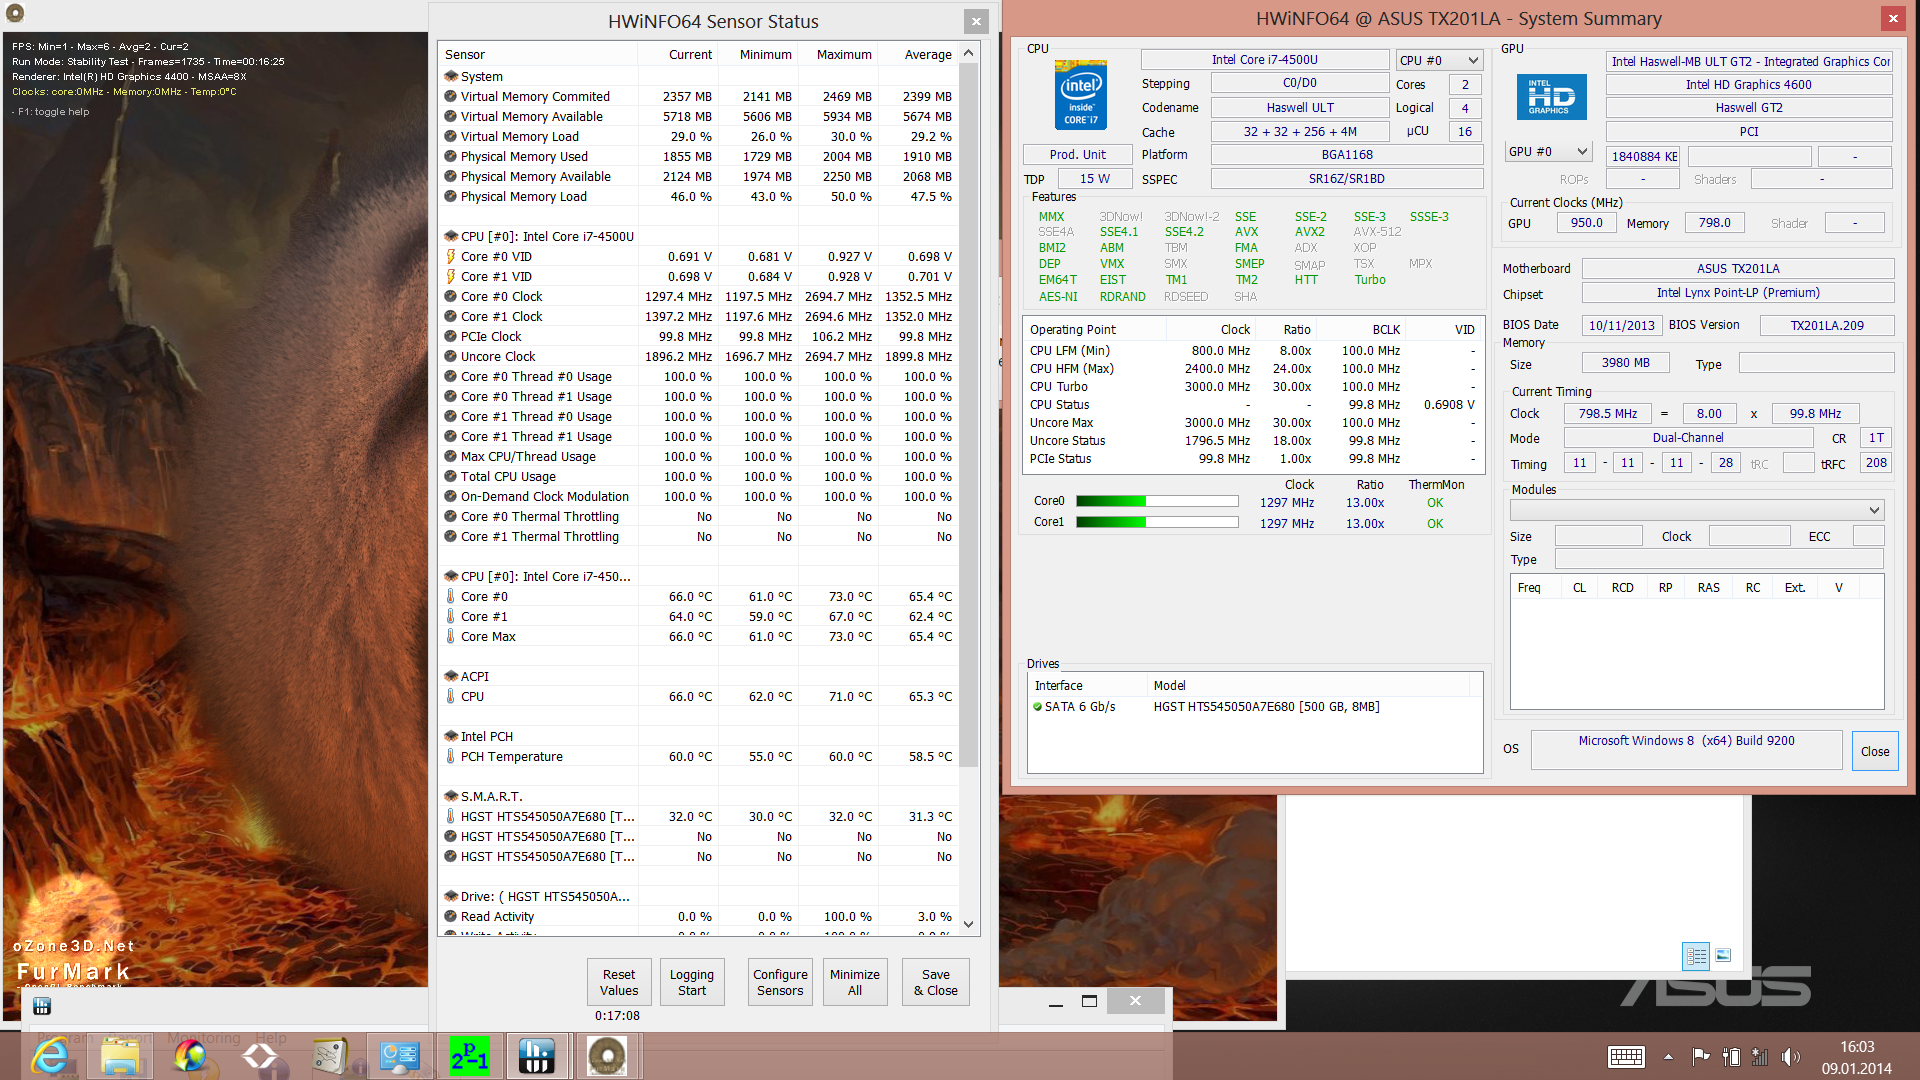Show hidden tray icons arrow
The width and height of the screenshot is (1920, 1080).
(x=1668, y=1057)
